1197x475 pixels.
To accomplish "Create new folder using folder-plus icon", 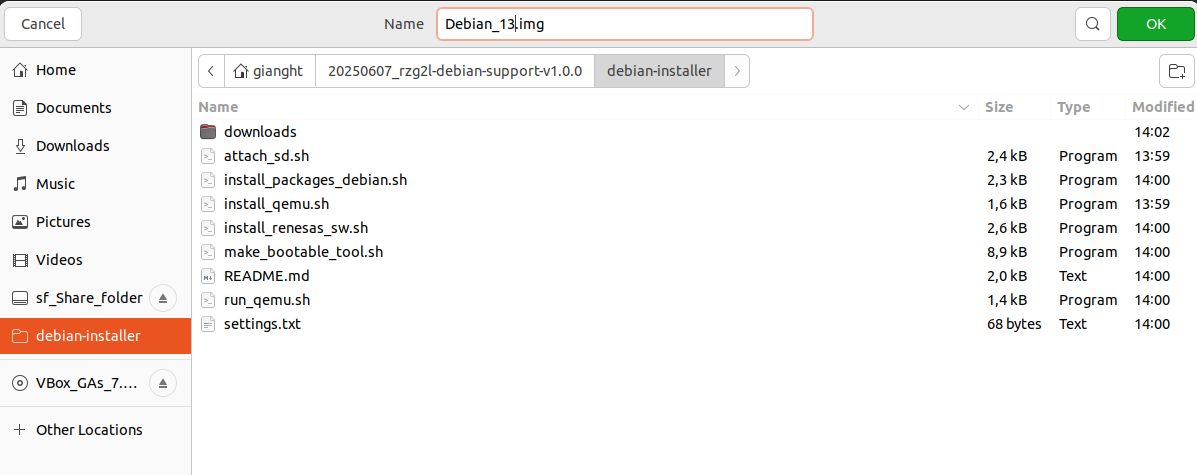I will [1177, 71].
